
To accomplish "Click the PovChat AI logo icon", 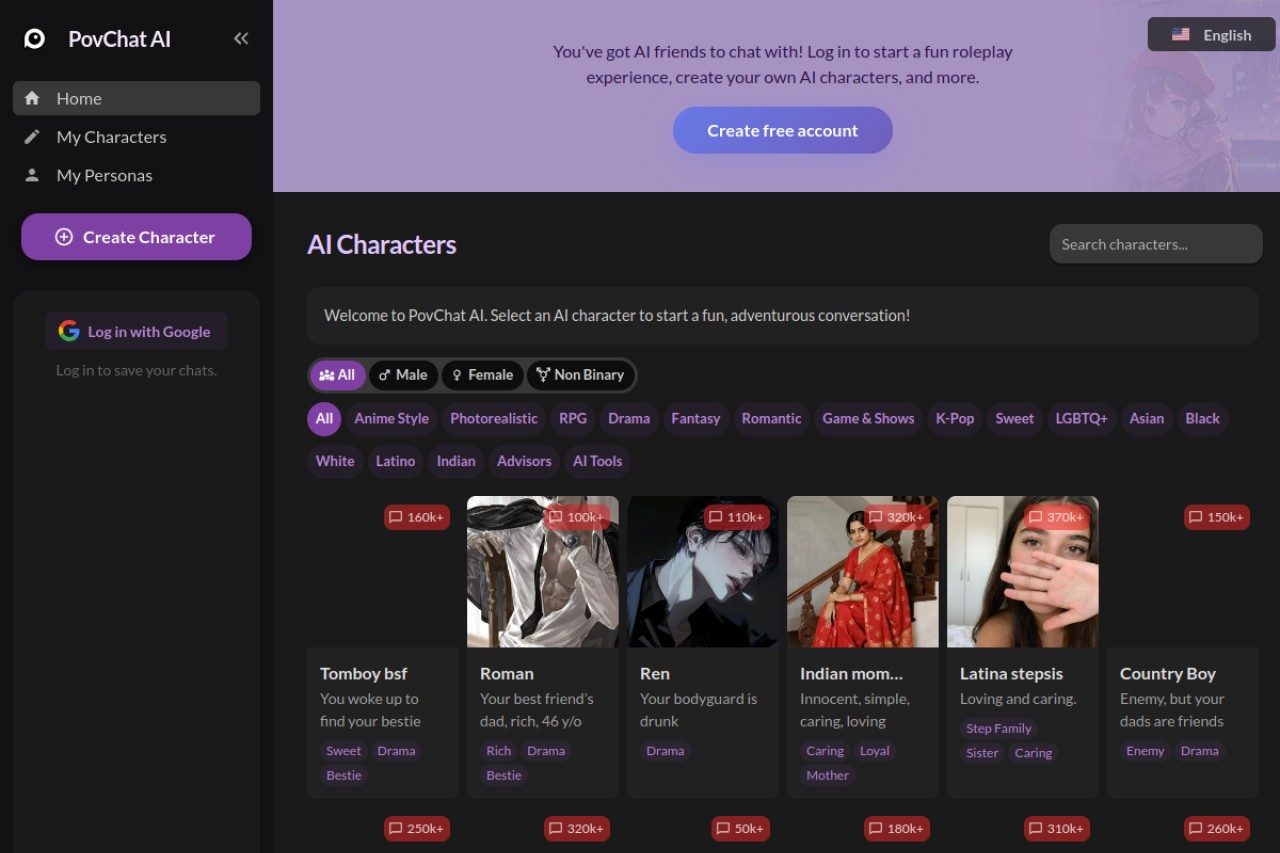I will pos(35,39).
